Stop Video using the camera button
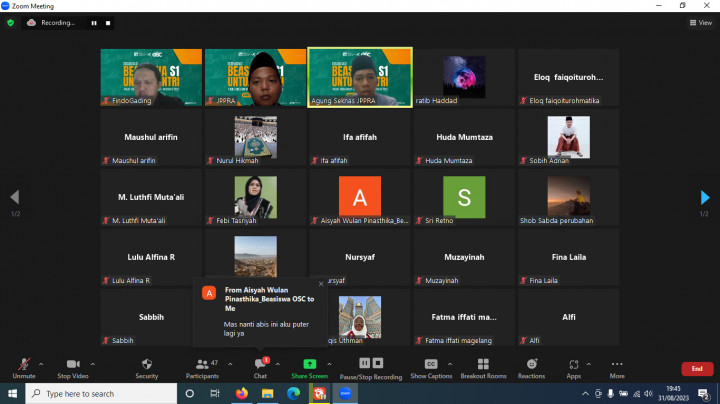The image size is (720, 404). point(71,367)
